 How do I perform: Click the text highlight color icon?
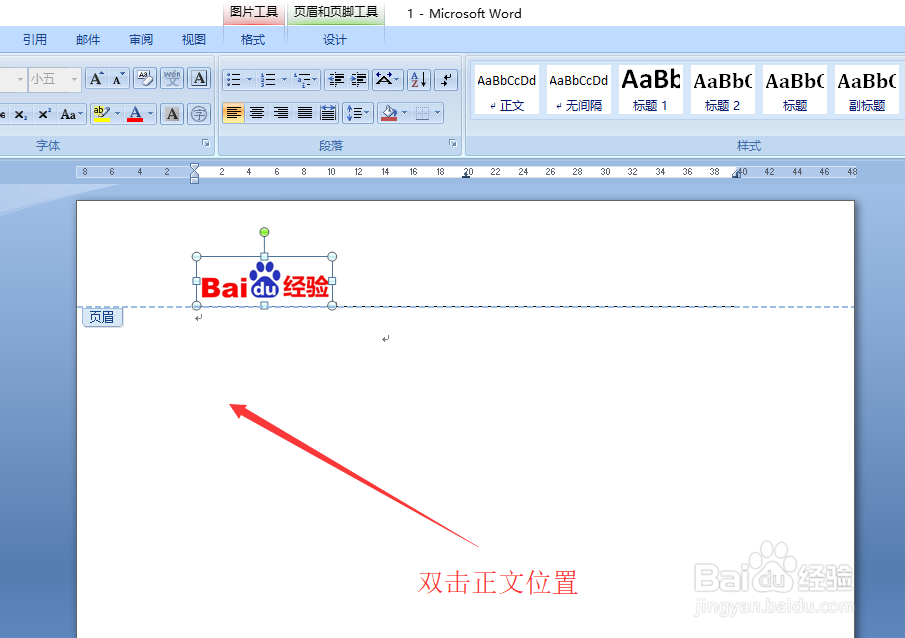point(102,114)
